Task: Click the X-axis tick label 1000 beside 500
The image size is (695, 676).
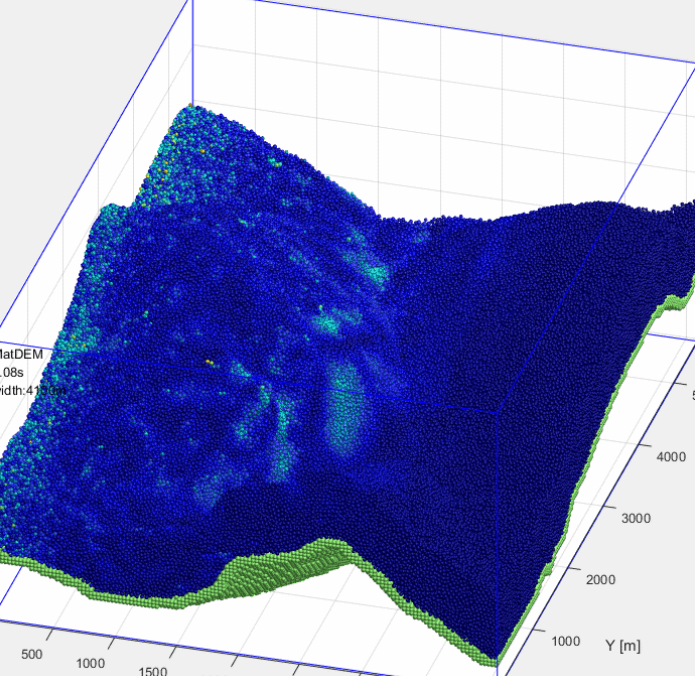Action: 90,664
